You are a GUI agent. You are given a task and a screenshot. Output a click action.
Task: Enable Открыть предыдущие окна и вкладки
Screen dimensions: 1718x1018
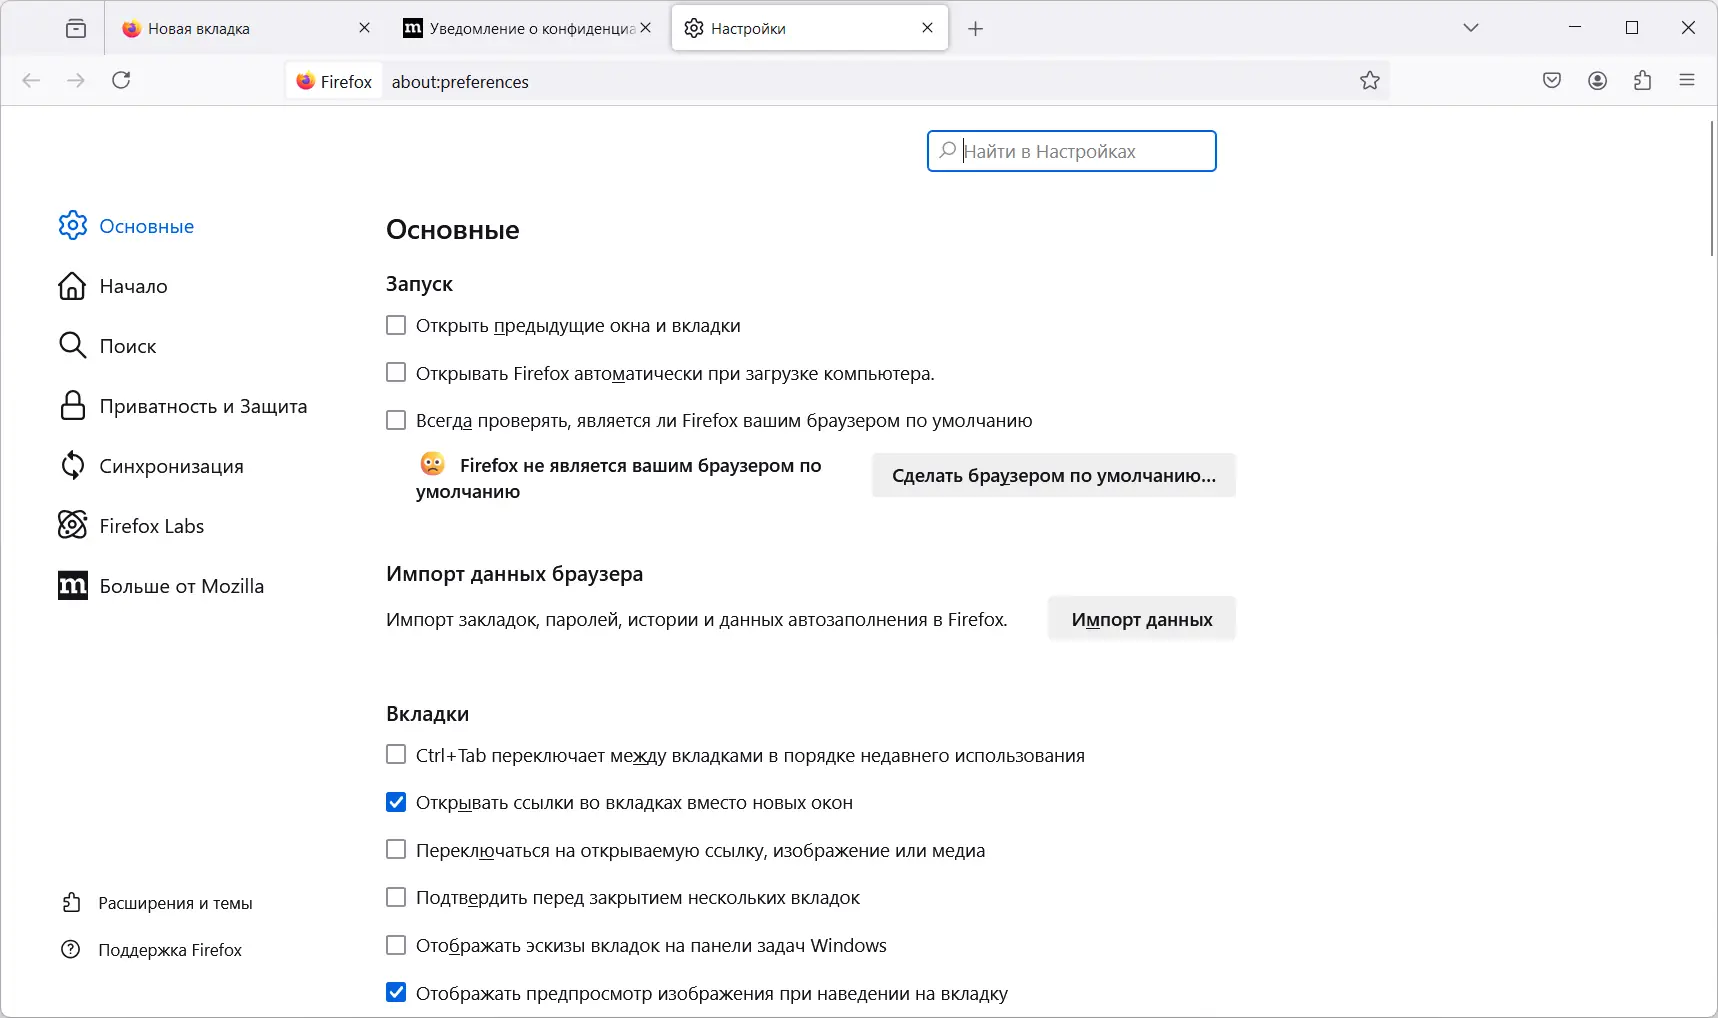click(x=396, y=325)
